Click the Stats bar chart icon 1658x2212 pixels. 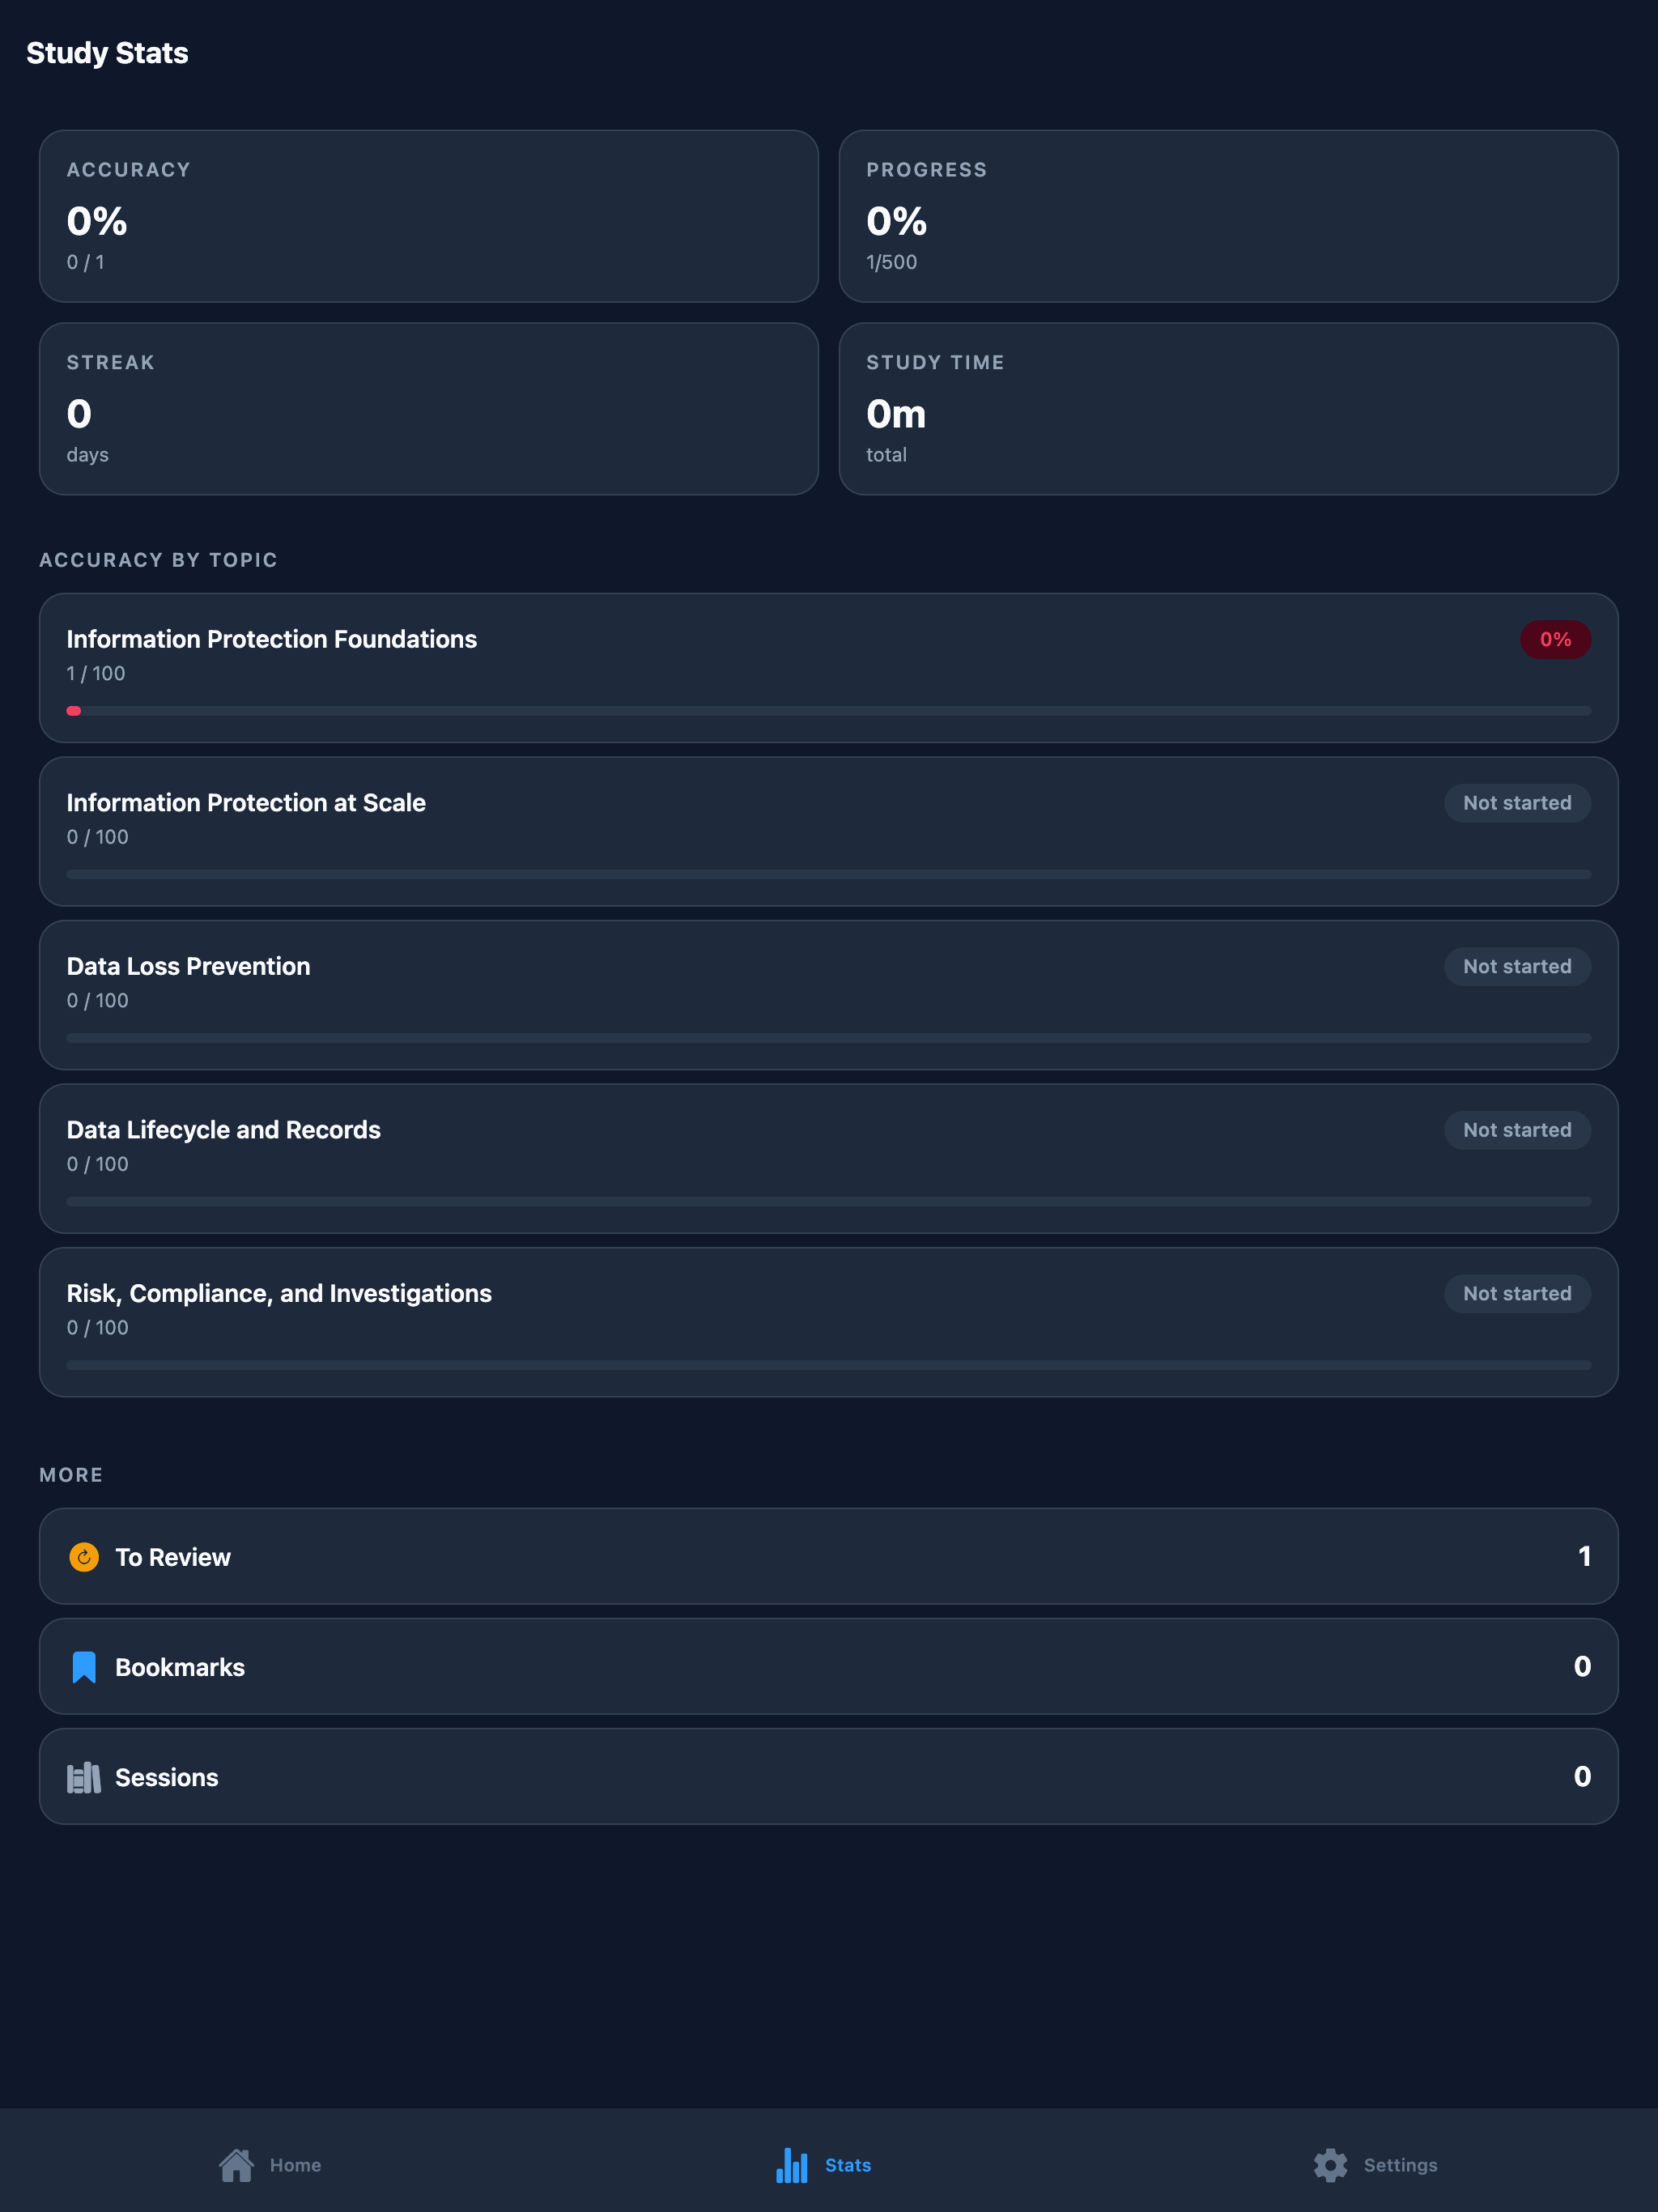point(792,2165)
